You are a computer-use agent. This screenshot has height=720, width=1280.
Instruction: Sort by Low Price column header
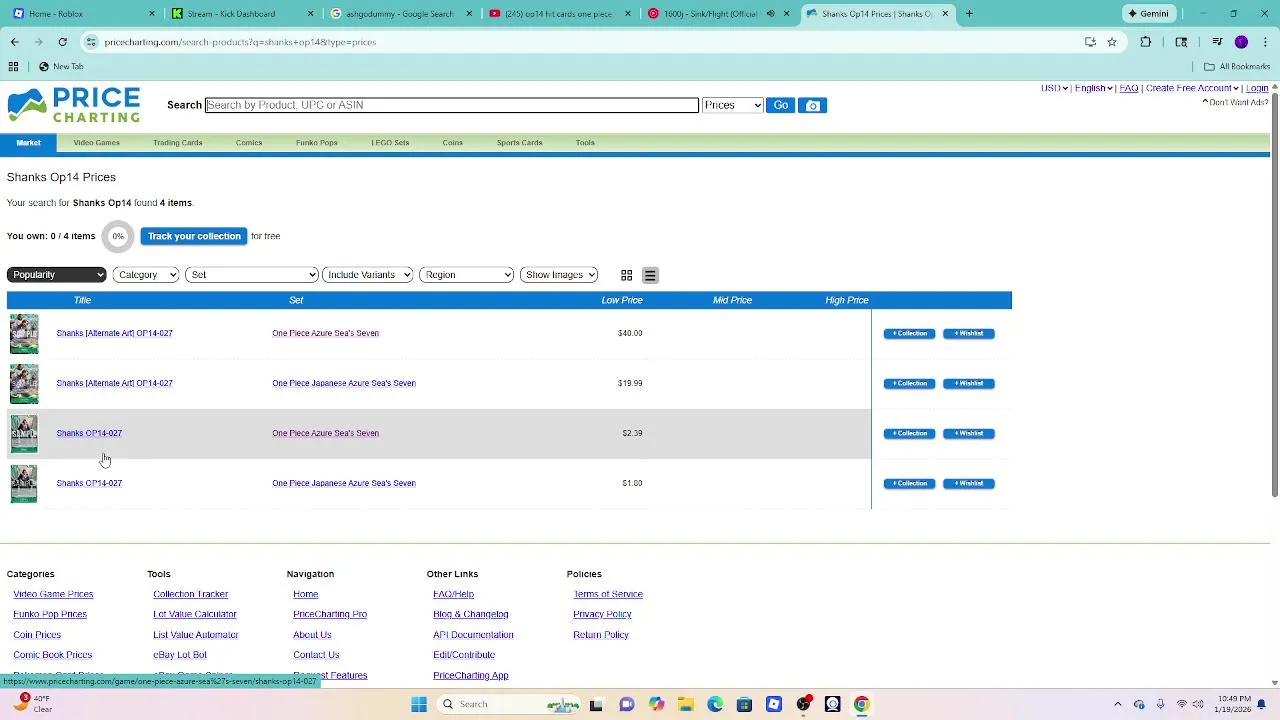click(621, 300)
